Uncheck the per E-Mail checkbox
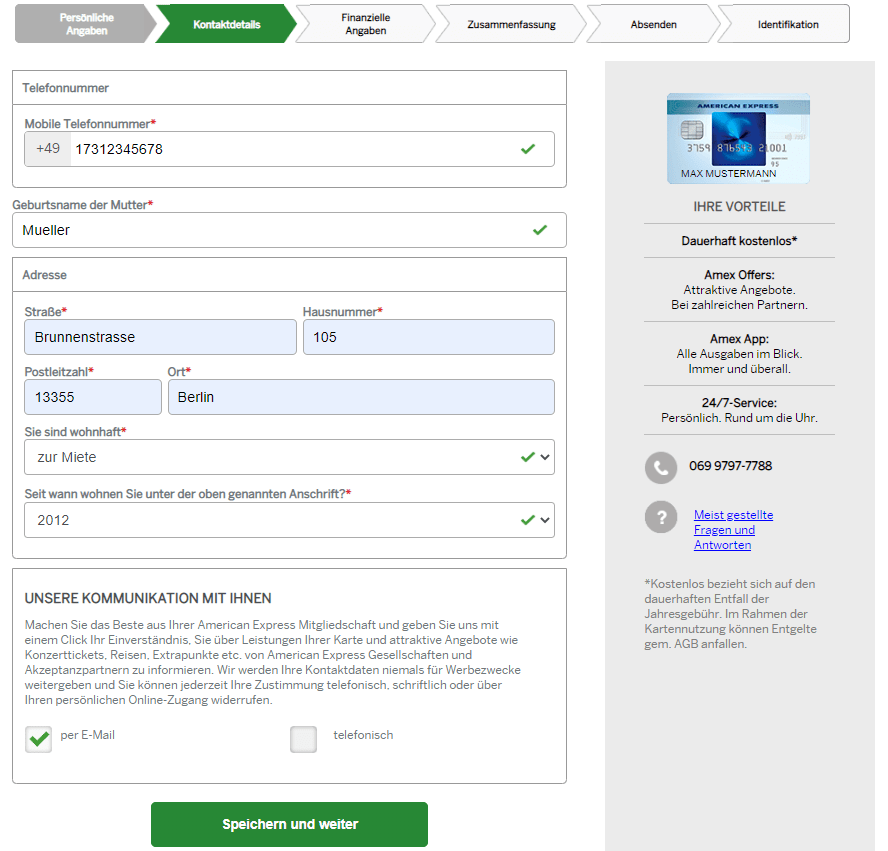Screen dimensions: 888x851 39,739
